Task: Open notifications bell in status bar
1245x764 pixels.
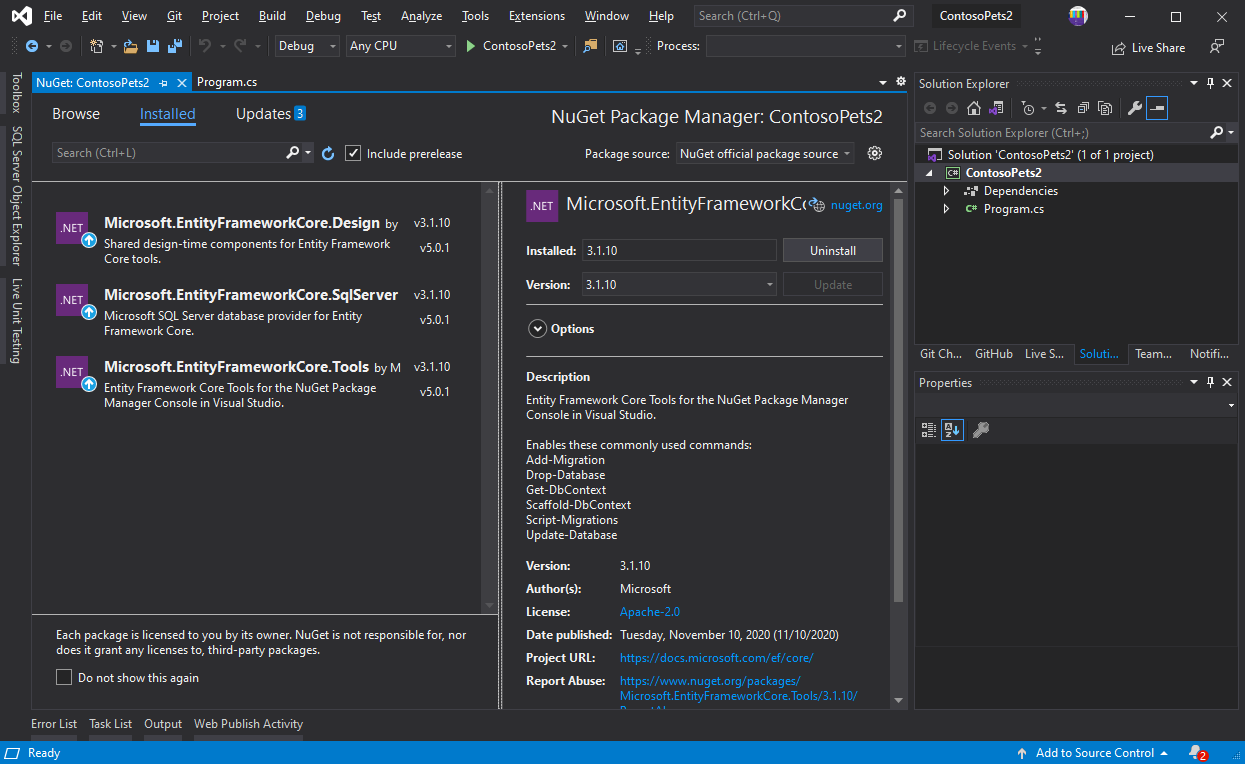Action: point(1197,753)
